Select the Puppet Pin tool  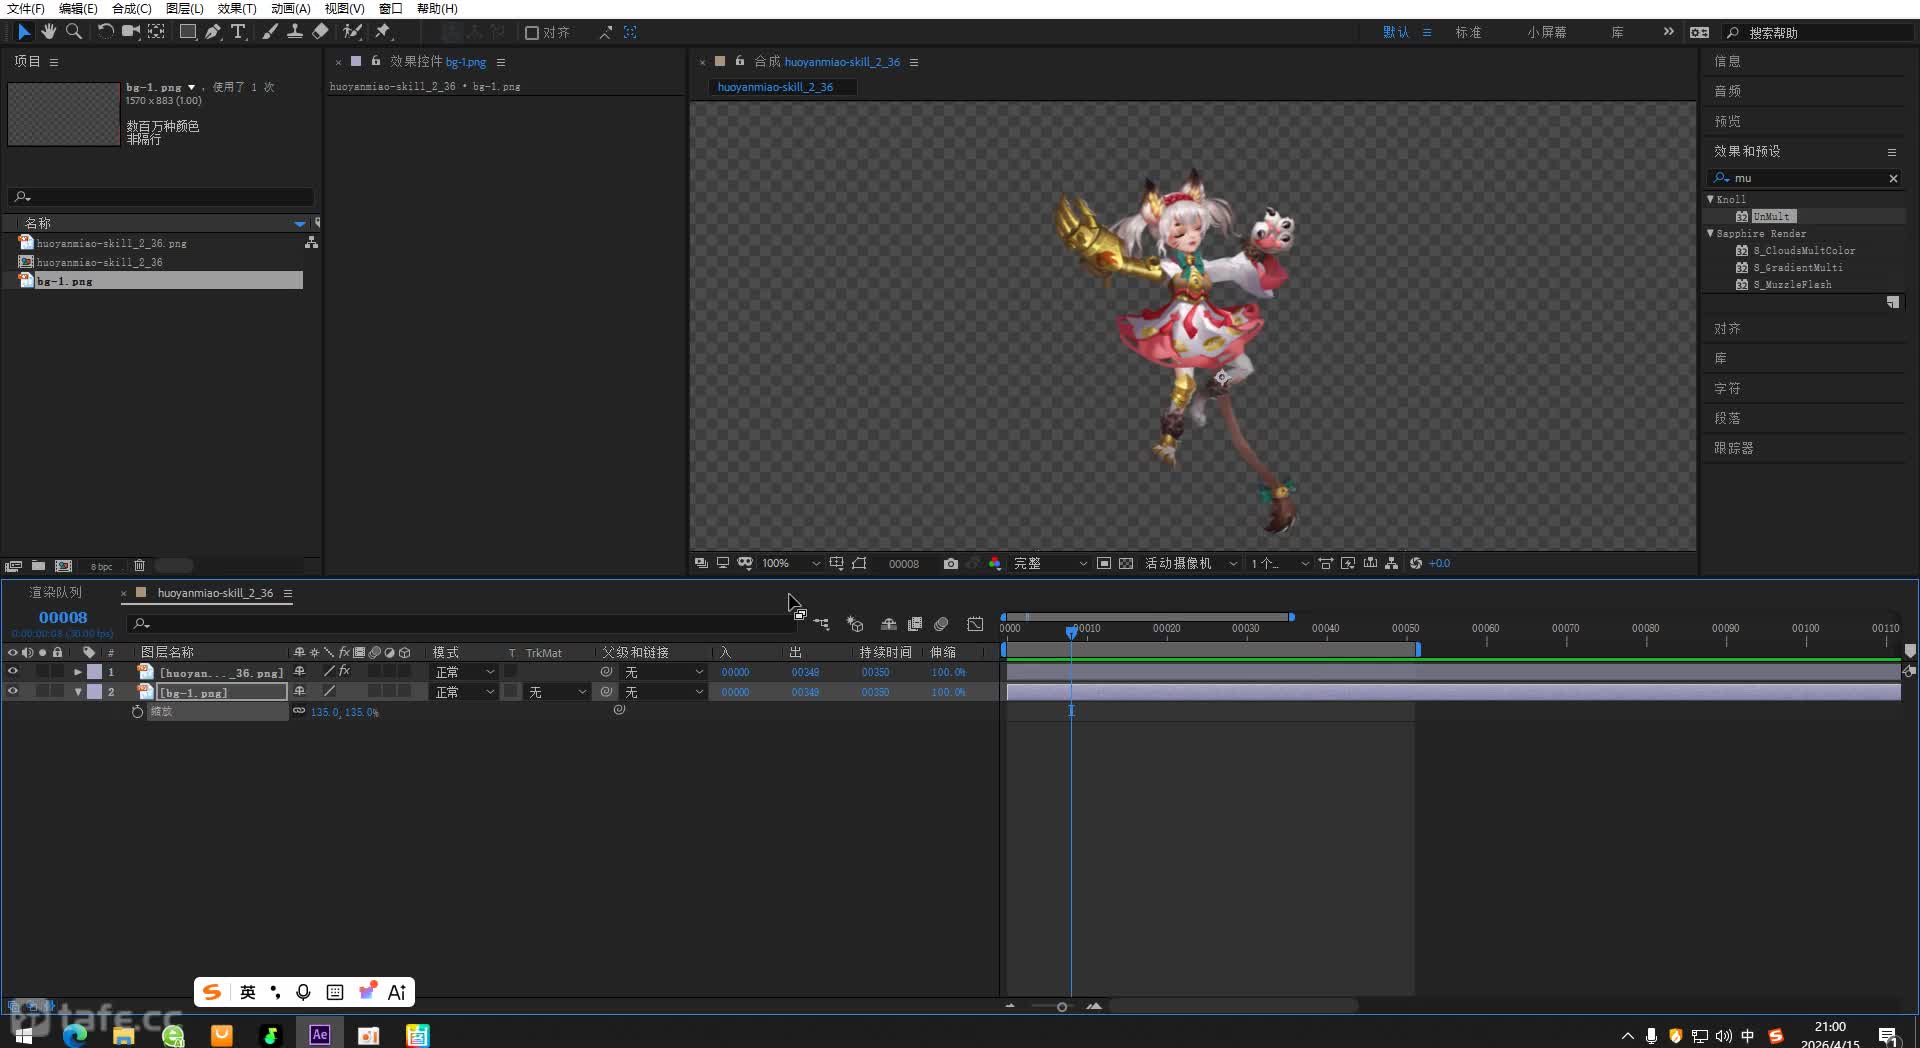(383, 32)
